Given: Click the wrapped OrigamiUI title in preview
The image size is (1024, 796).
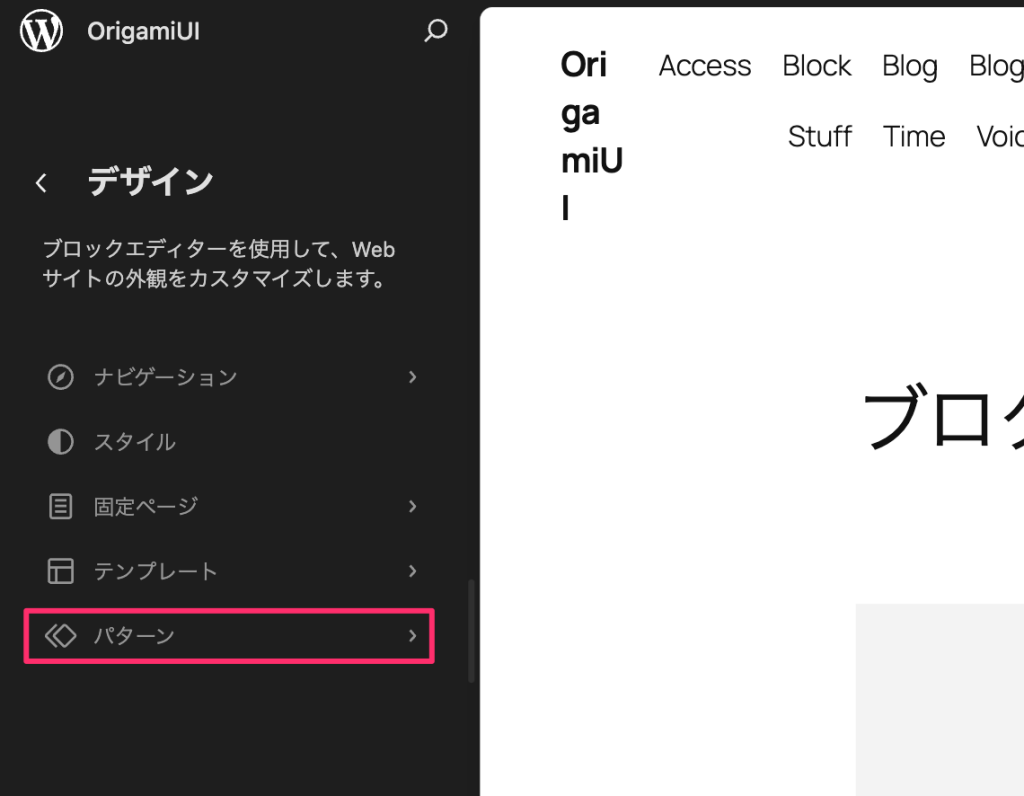Looking at the screenshot, I should pyautogui.click(x=592, y=136).
